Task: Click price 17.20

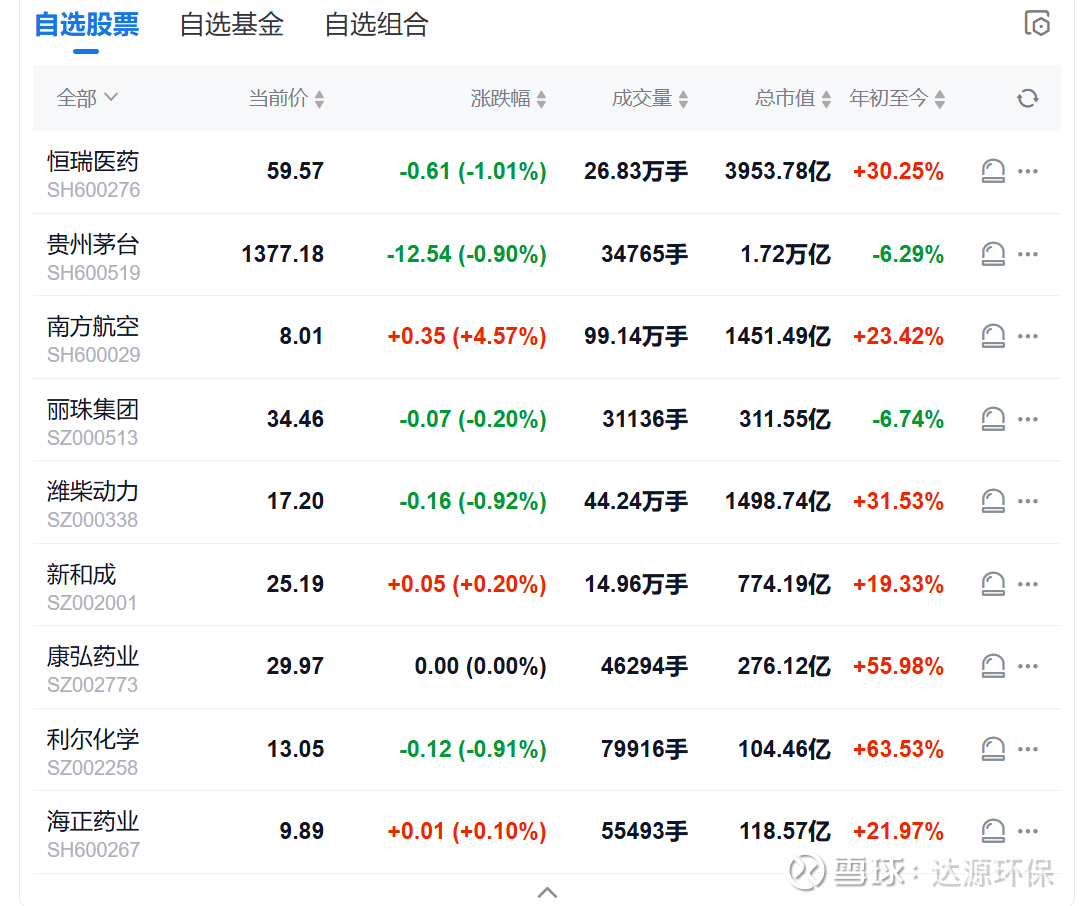Action: click(x=295, y=501)
